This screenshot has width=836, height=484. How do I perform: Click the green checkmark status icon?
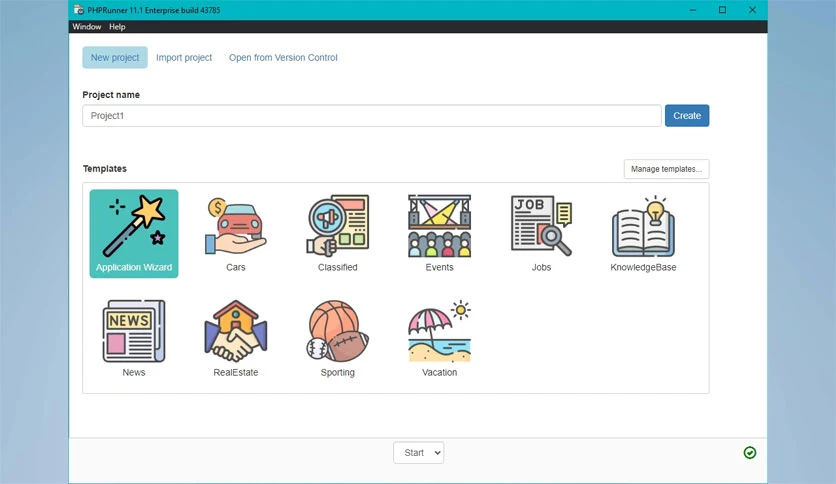click(x=750, y=453)
